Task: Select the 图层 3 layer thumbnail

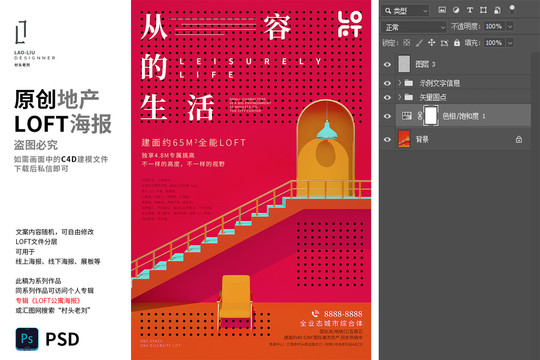Action: (x=404, y=64)
